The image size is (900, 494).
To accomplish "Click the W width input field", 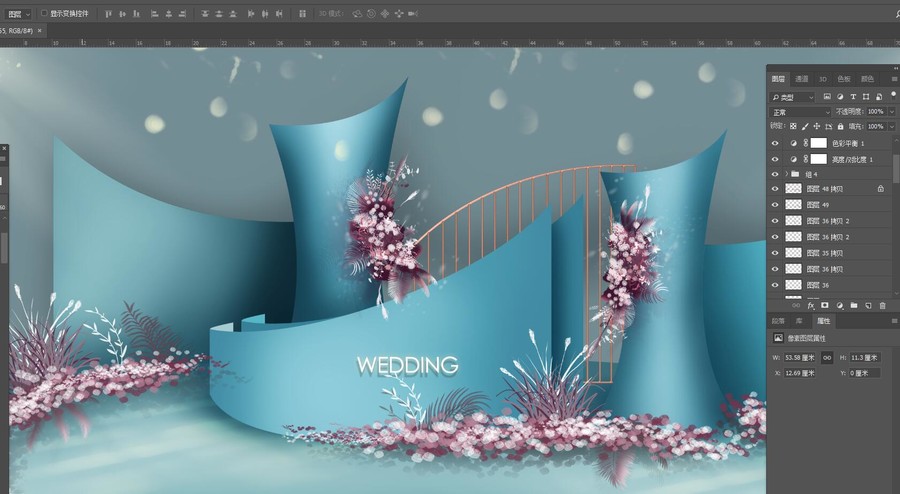I will pyautogui.click(x=800, y=357).
